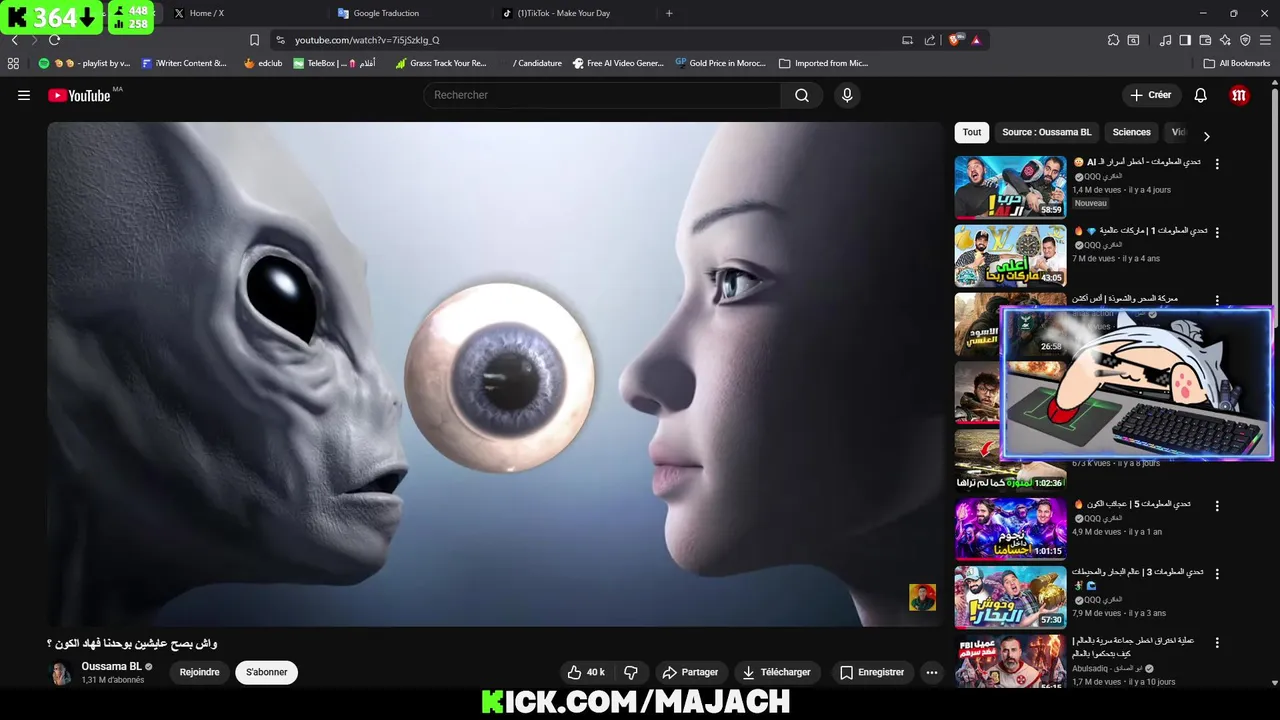Image resolution: width=1280 pixels, height=720 pixels.
Task: Click the Brave Shields lion icon
Action: pyautogui.click(x=954, y=40)
